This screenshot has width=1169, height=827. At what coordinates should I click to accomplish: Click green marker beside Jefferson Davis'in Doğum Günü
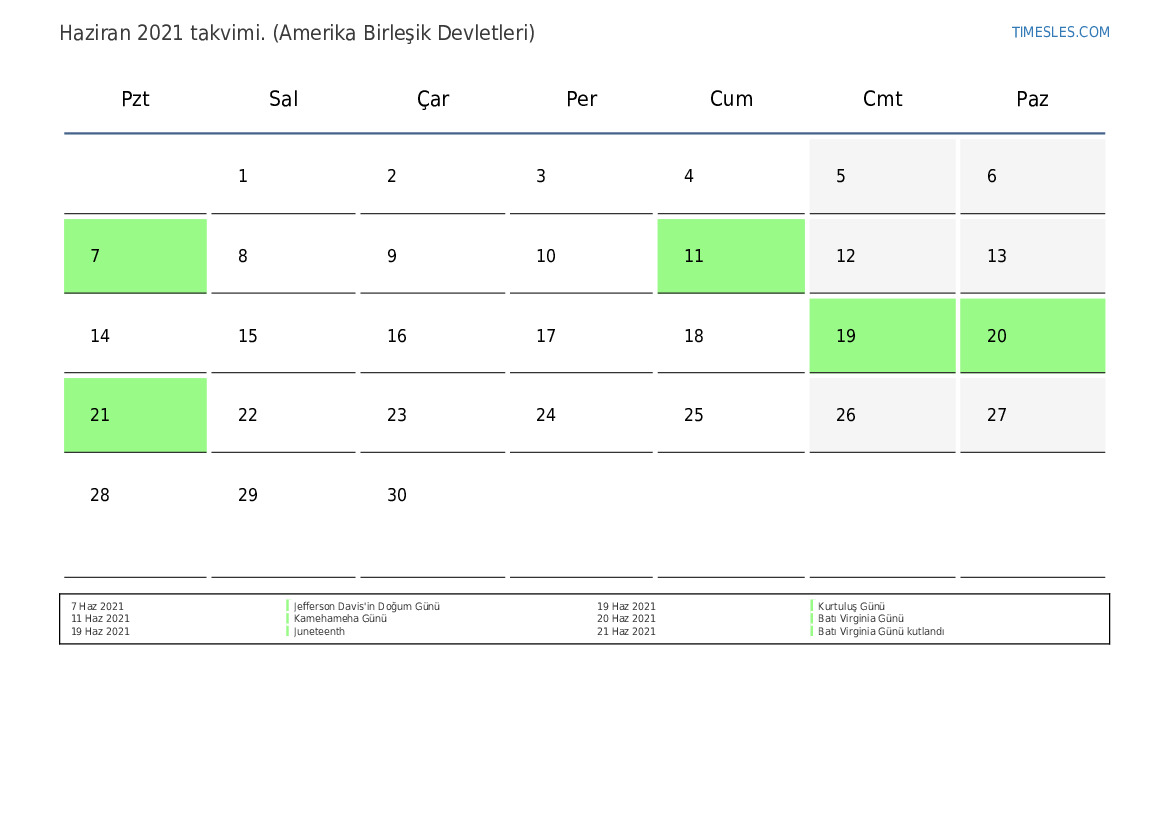click(288, 606)
